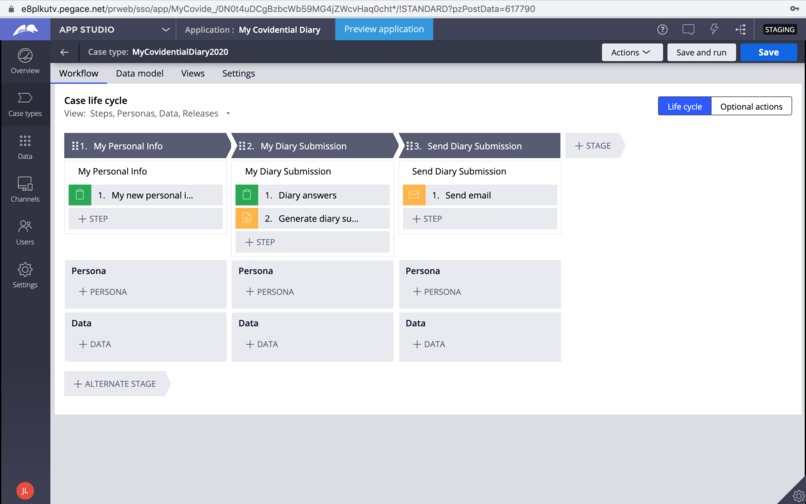806x504 pixels.
Task: Go back using the arrow icon
Action: (64, 52)
